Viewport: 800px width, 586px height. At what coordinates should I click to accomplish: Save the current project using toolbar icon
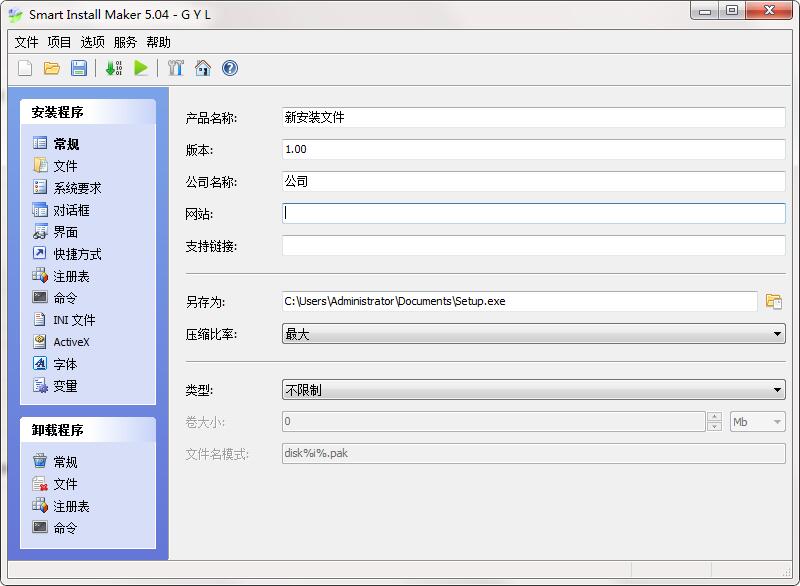(81, 68)
